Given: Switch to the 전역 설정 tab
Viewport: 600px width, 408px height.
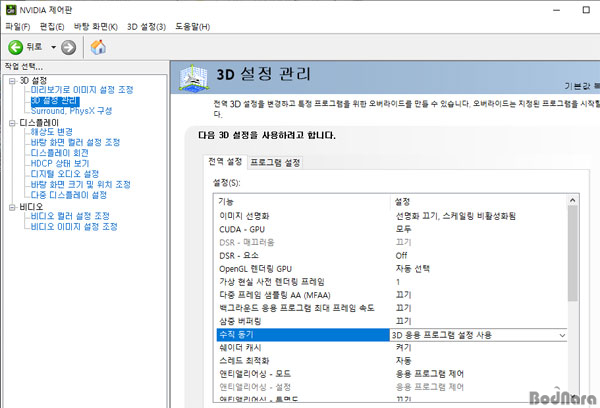Looking at the screenshot, I should (x=225, y=162).
